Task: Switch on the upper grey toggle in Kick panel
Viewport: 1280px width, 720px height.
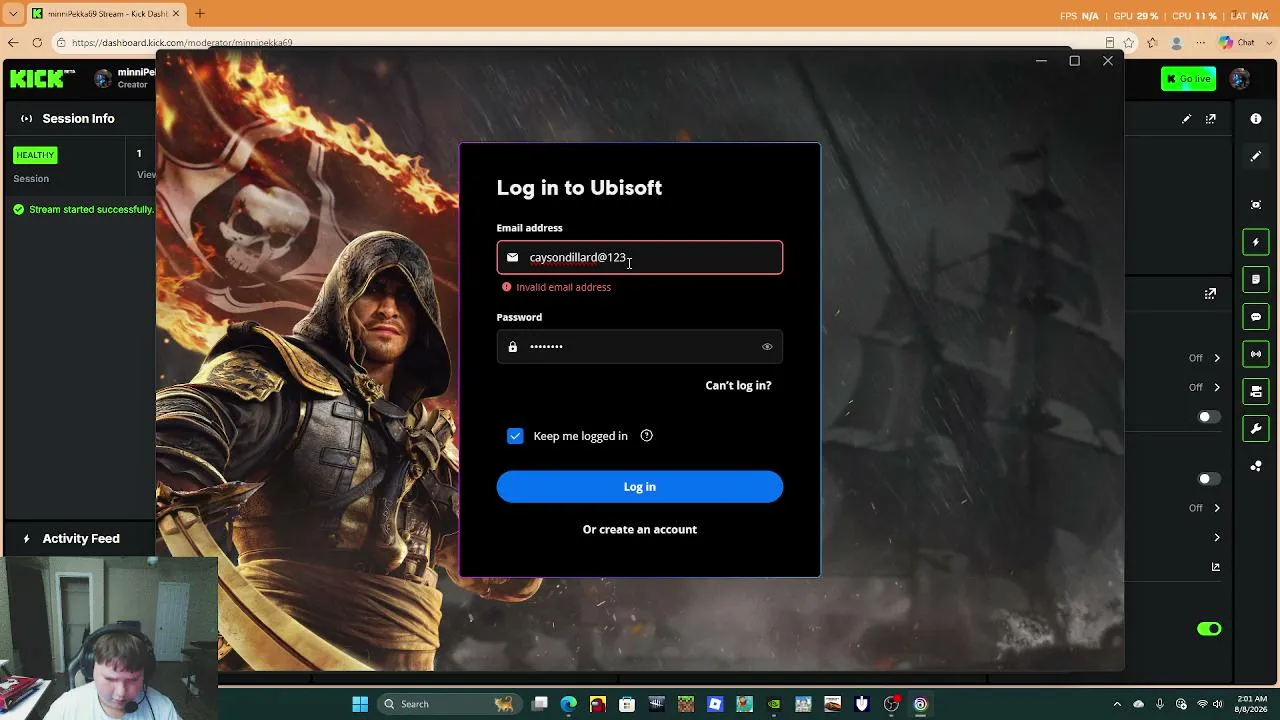Action: click(1209, 417)
